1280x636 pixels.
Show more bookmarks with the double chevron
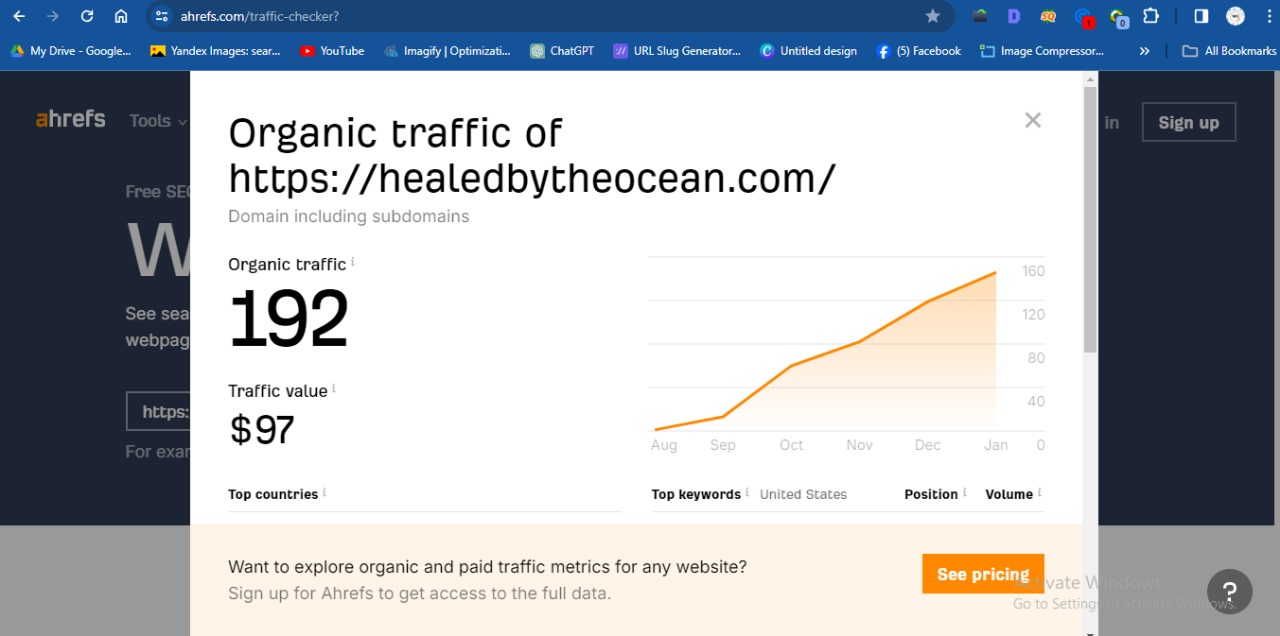(x=1144, y=51)
